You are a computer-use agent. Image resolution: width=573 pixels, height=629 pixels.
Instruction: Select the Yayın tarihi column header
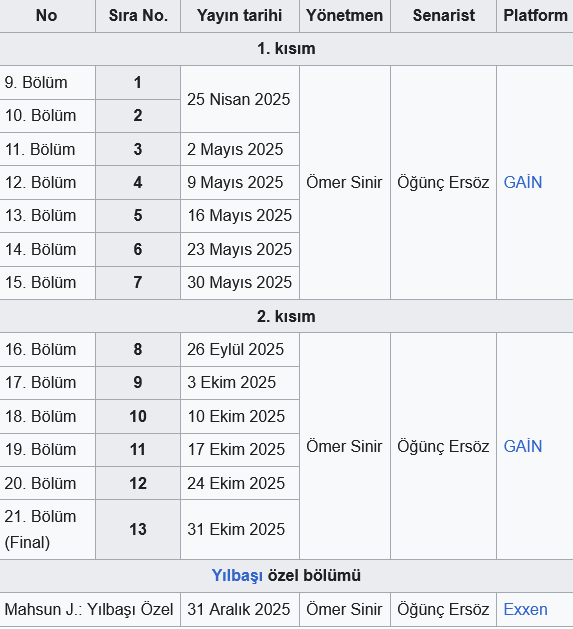[x=240, y=16]
